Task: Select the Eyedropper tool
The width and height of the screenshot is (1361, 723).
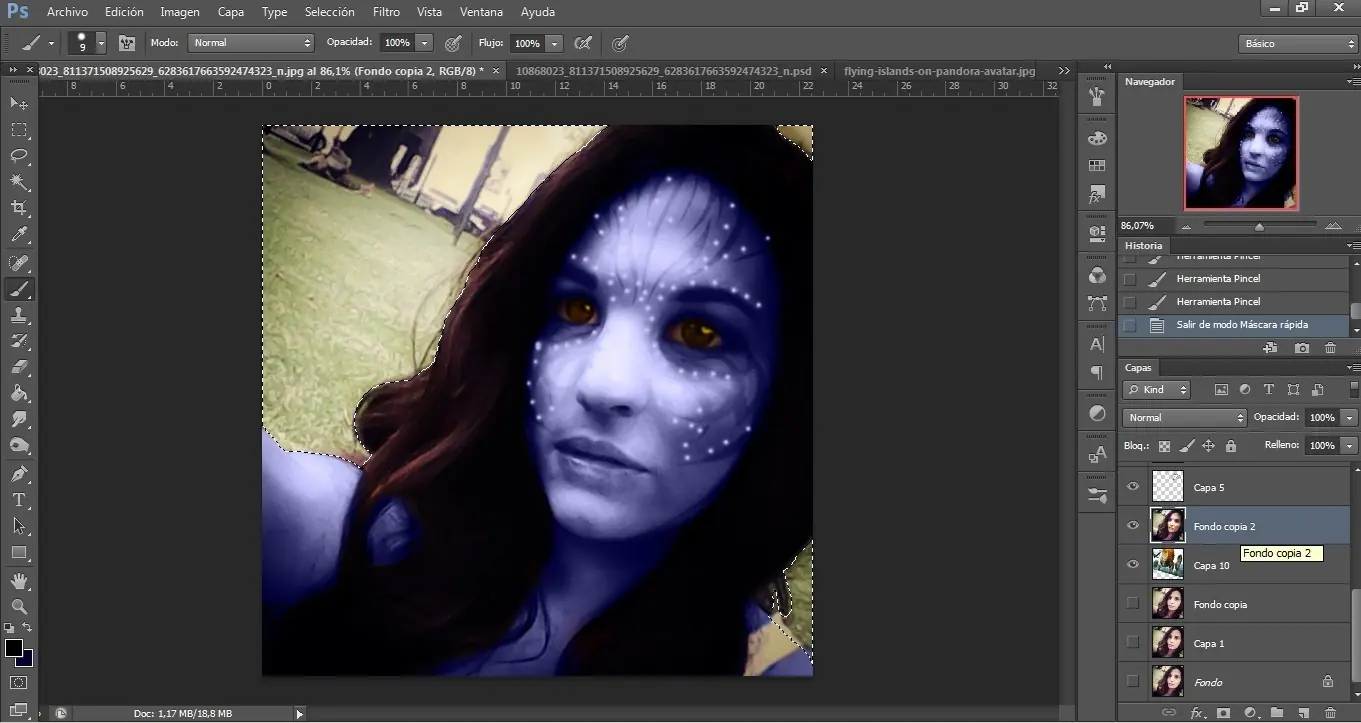Action: 19,235
